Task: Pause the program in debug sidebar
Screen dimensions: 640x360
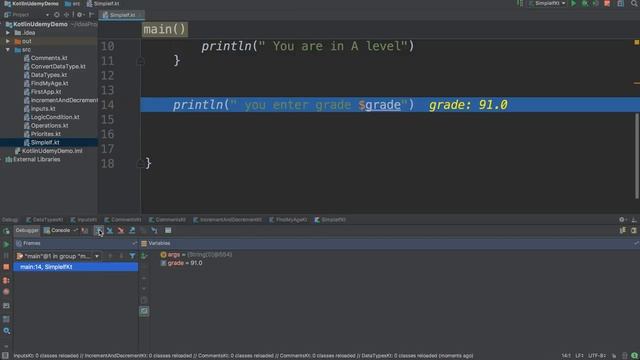Action: (6, 256)
